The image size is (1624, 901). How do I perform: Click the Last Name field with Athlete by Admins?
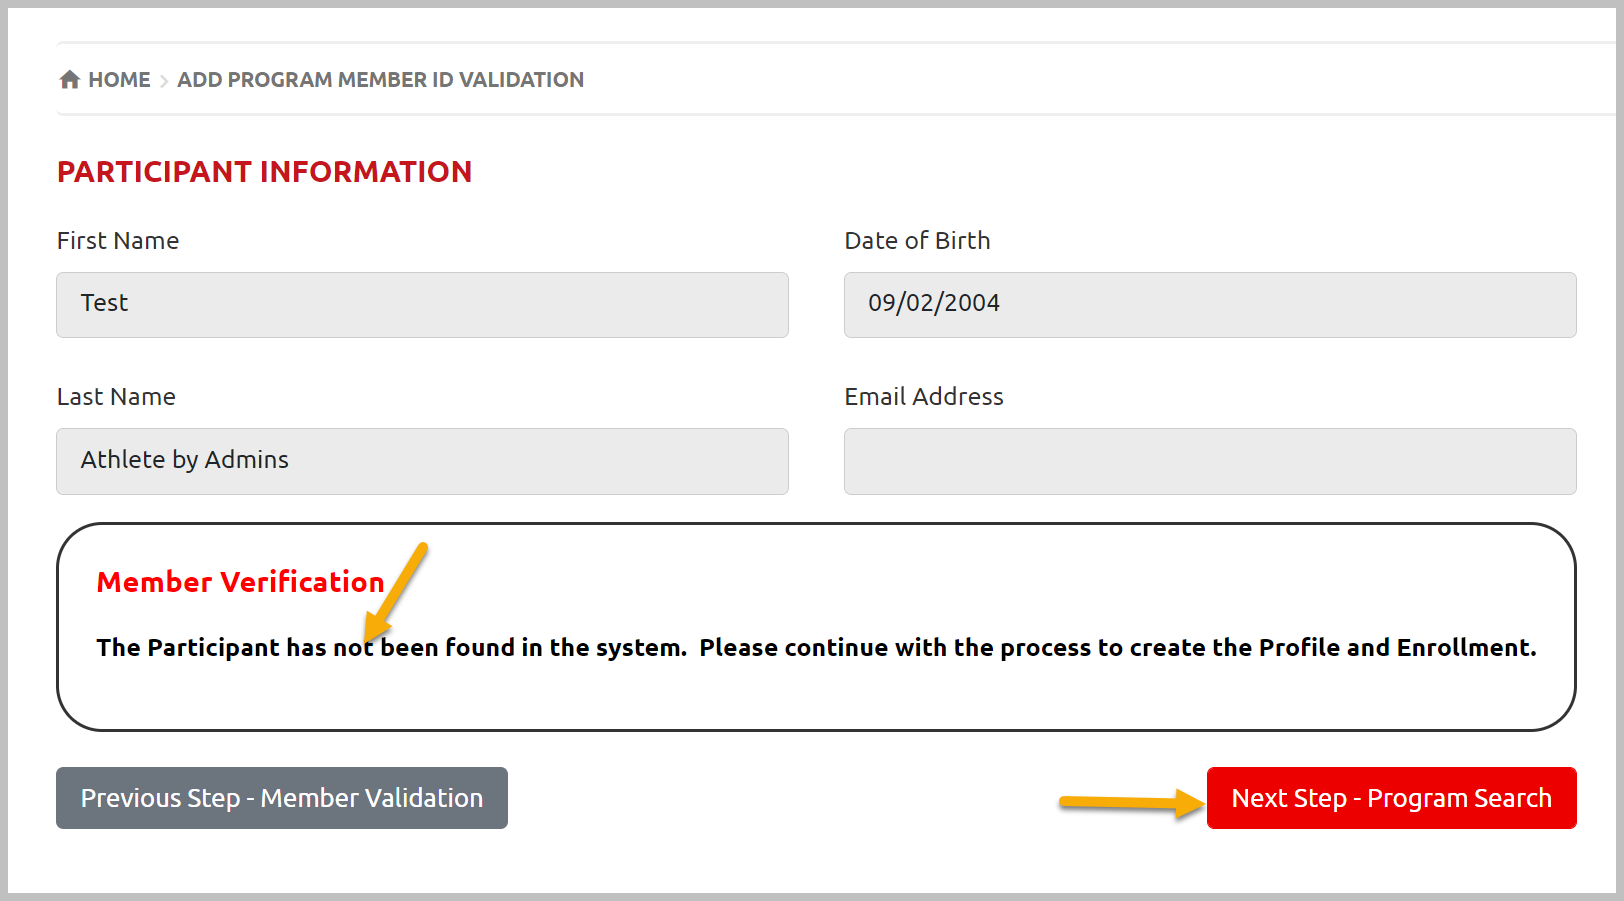click(x=422, y=461)
